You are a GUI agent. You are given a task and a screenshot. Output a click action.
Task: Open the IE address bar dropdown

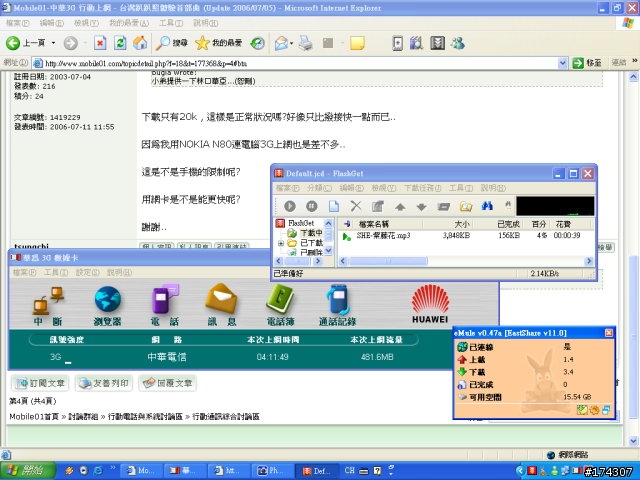click(562, 63)
